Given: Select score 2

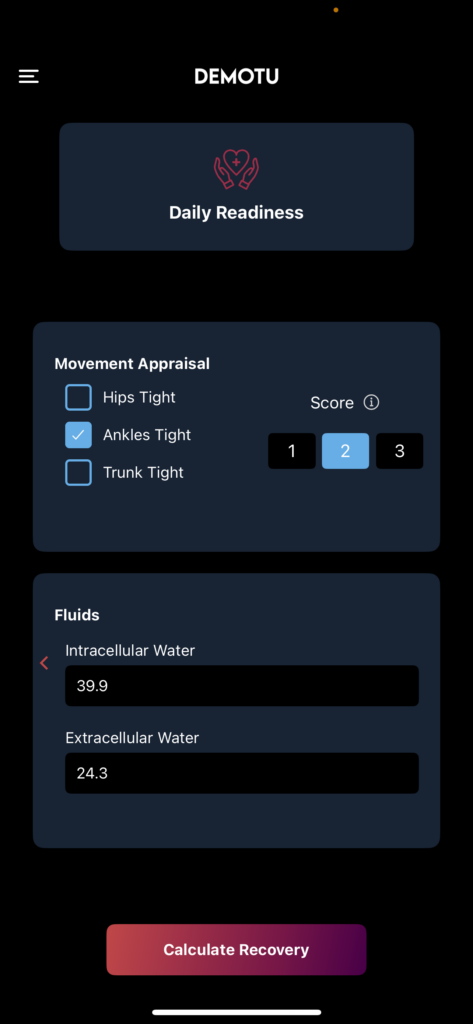Looking at the screenshot, I should 346,451.
